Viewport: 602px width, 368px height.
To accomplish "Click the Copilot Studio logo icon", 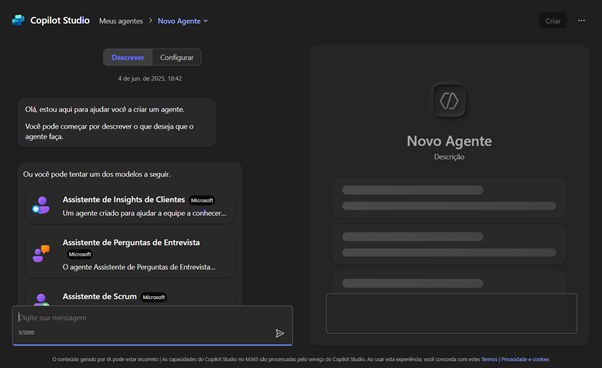I will tap(18, 20).
